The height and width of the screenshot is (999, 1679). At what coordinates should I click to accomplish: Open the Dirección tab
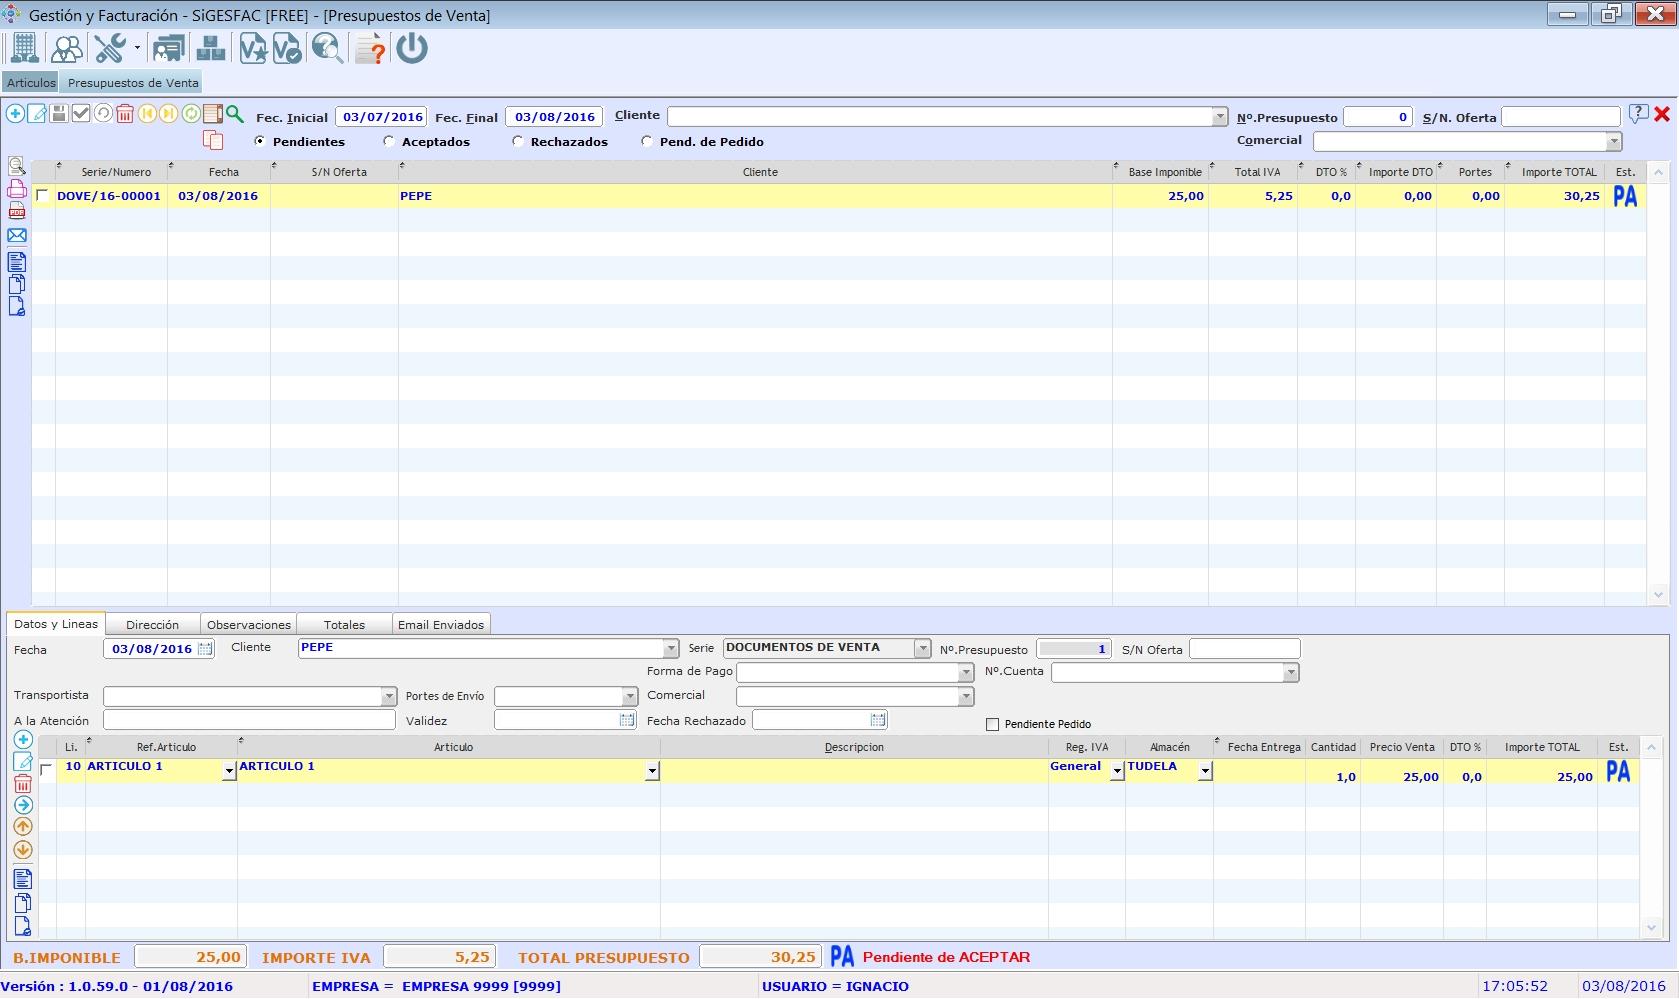[153, 624]
